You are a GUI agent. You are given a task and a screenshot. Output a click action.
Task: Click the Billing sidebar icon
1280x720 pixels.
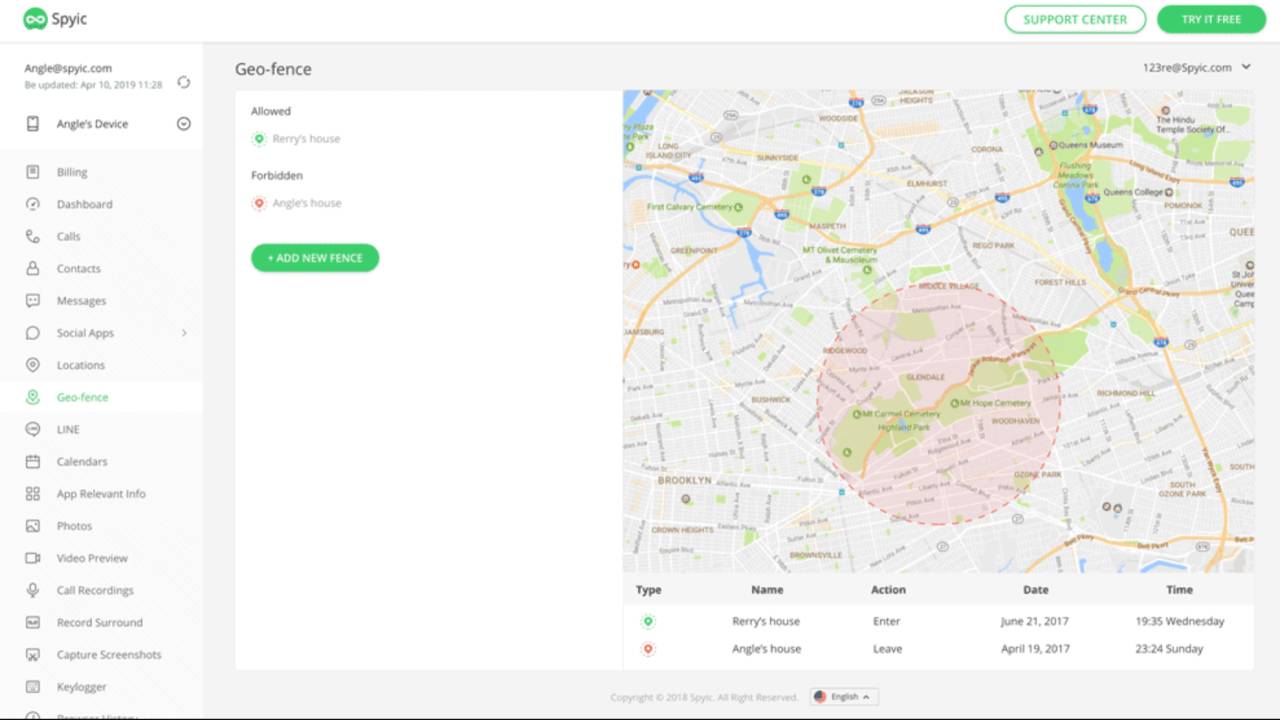click(33, 172)
